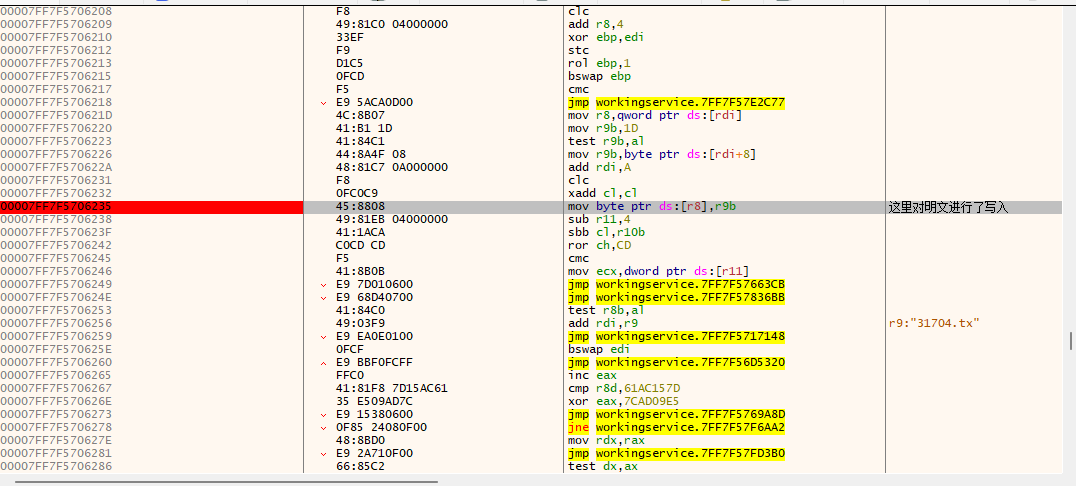Viewport: 1076px width, 486px height.
Task: Select the bswap ebp instruction
Action: point(600,76)
